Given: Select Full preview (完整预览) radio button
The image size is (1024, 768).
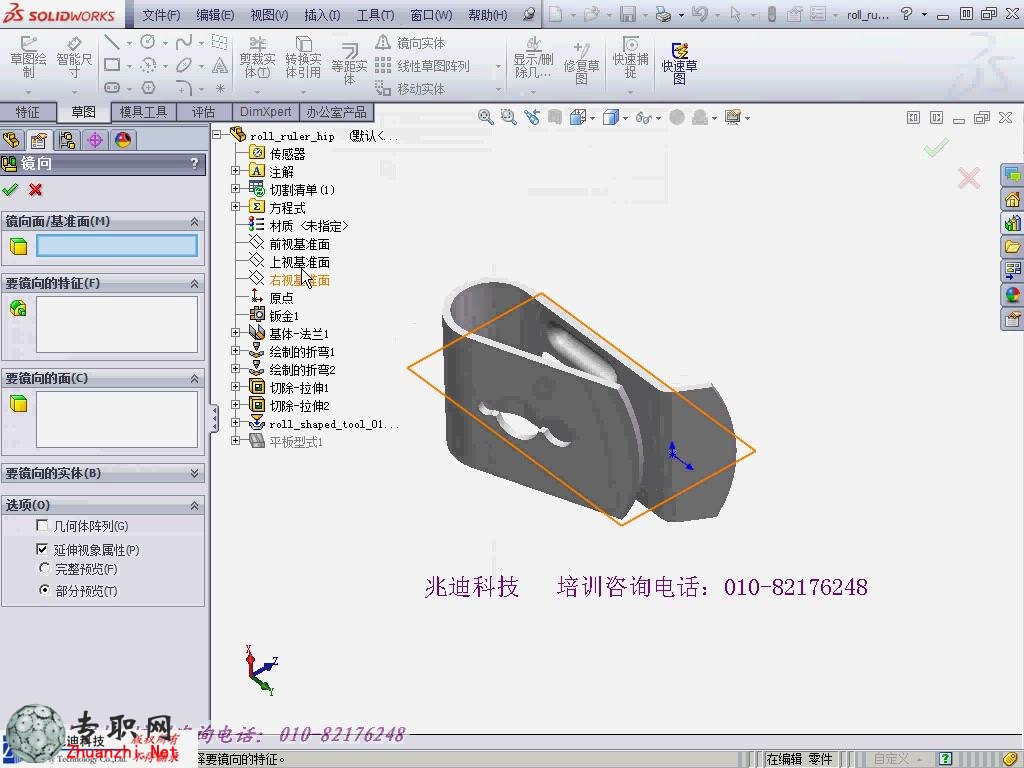Looking at the screenshot, I should (x=44, y=569).
